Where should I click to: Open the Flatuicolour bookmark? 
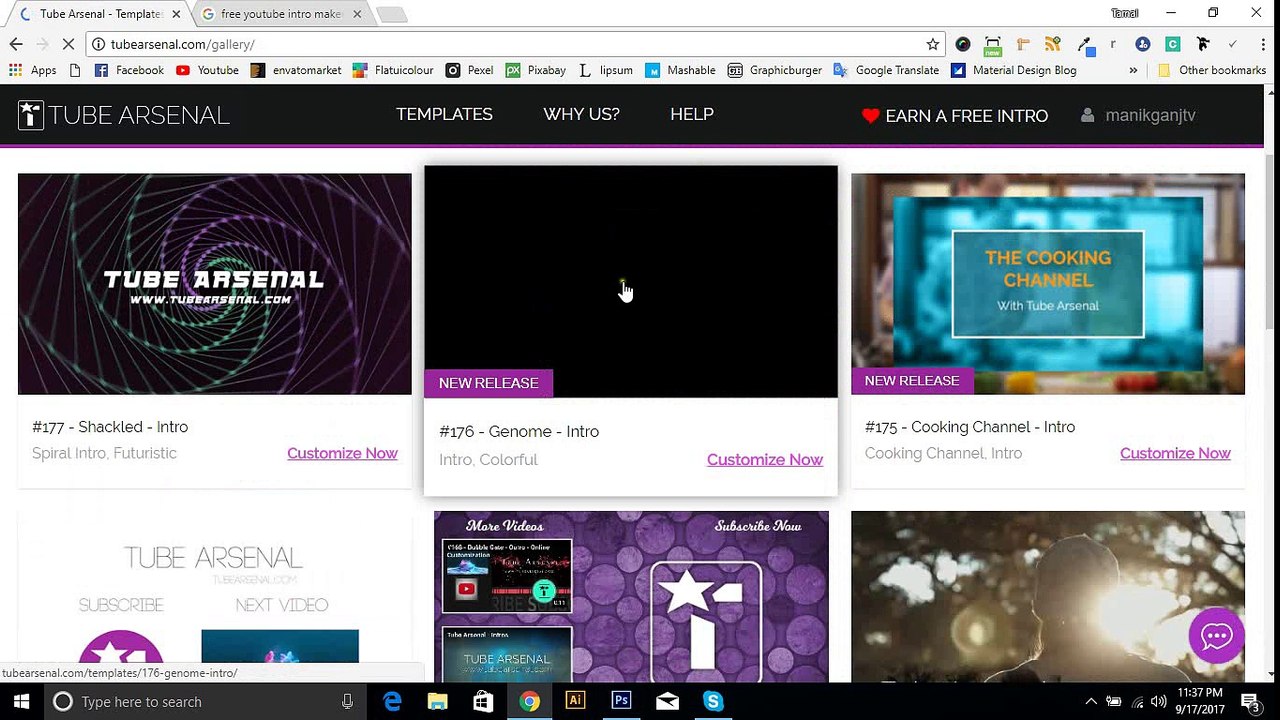[393, 70]
